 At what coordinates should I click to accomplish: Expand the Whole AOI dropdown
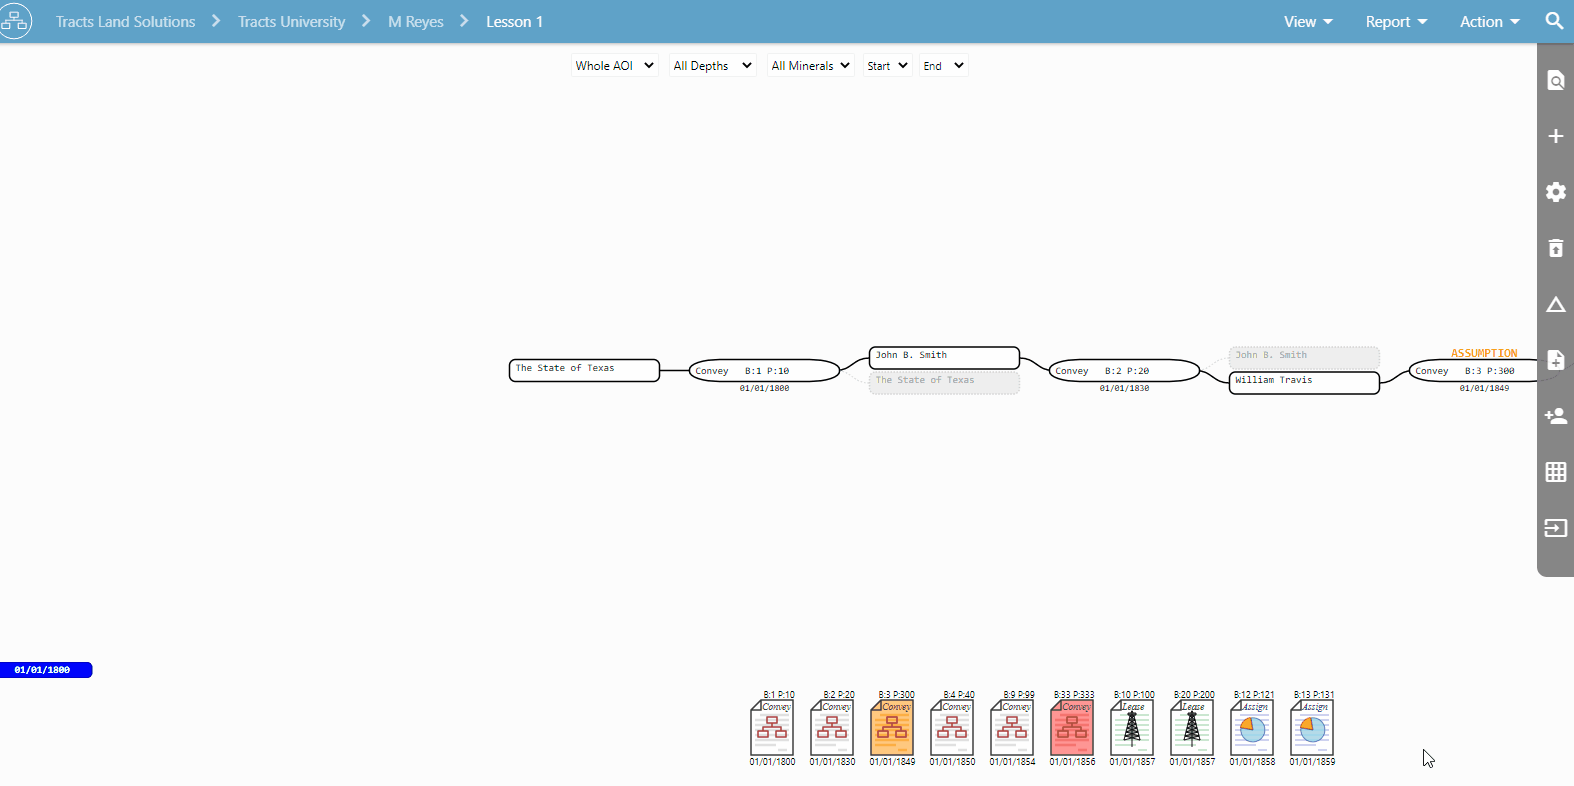coord(614,66)
